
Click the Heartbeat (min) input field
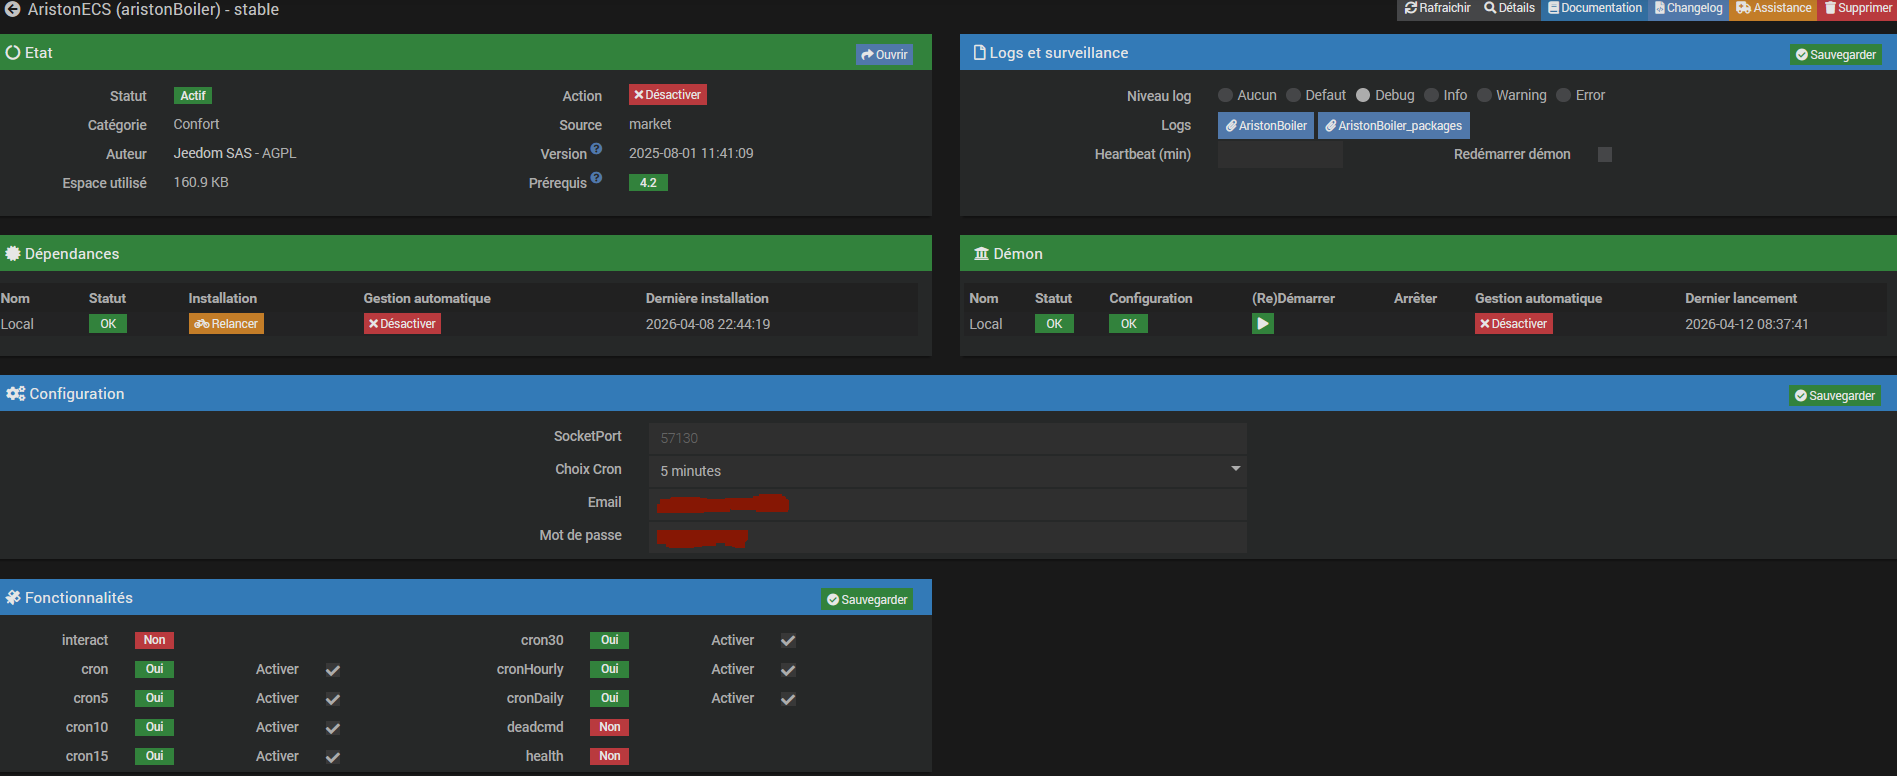click(x=1279, y=155)
